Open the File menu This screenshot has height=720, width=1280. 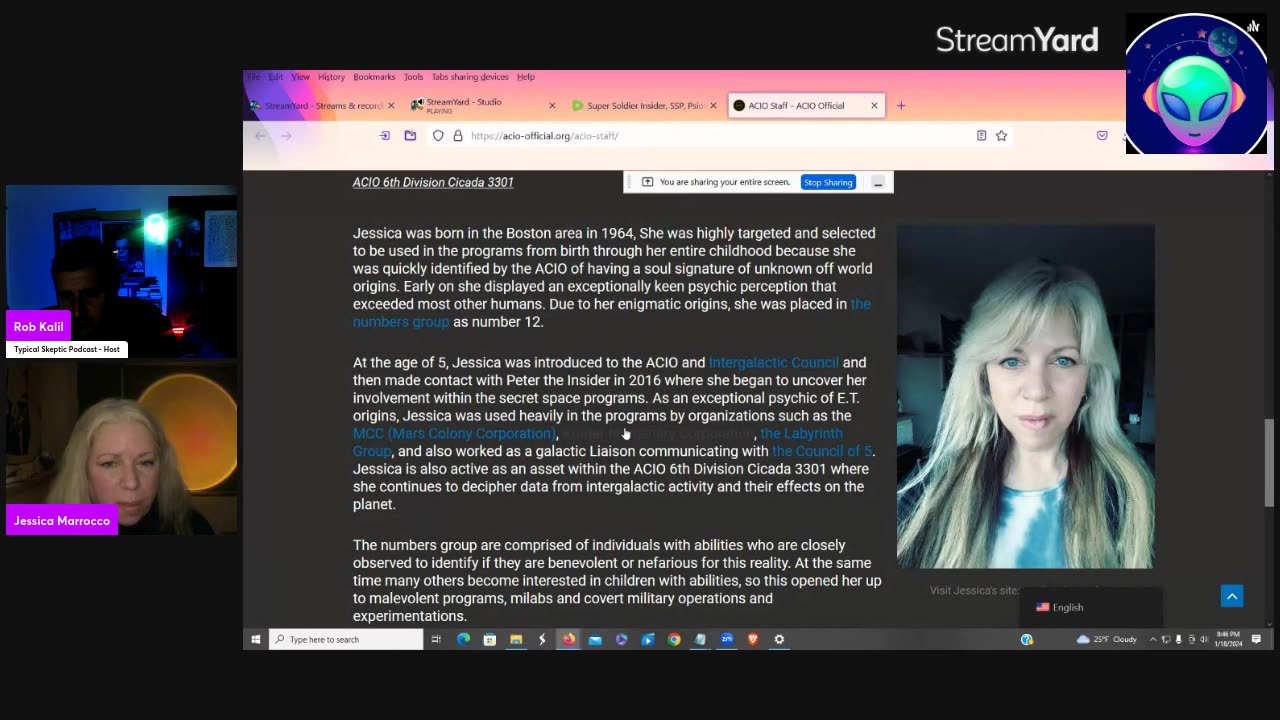point(254,77)
